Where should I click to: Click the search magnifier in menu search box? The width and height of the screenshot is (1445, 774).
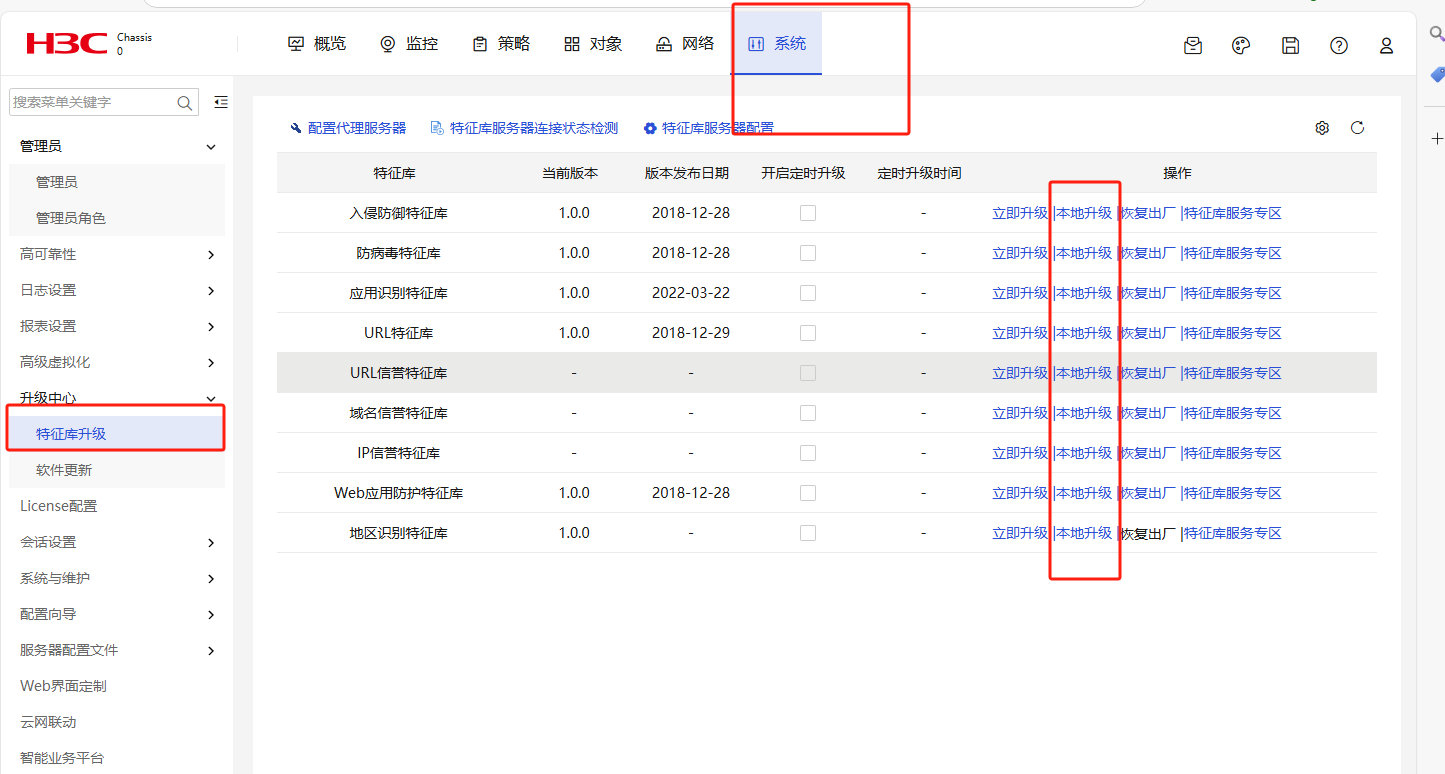(185, 102)
